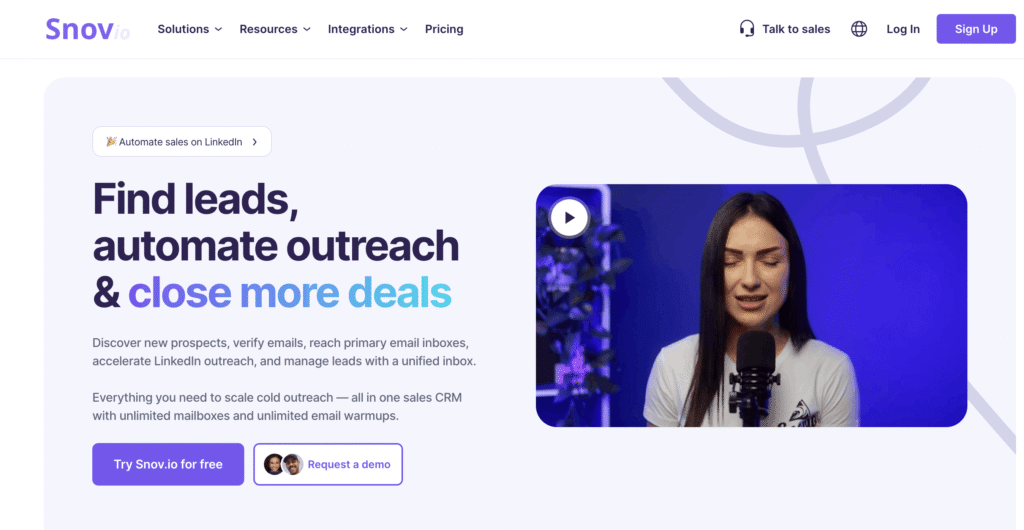Click the Log In link
The image size is (1024, 530).
903,29
